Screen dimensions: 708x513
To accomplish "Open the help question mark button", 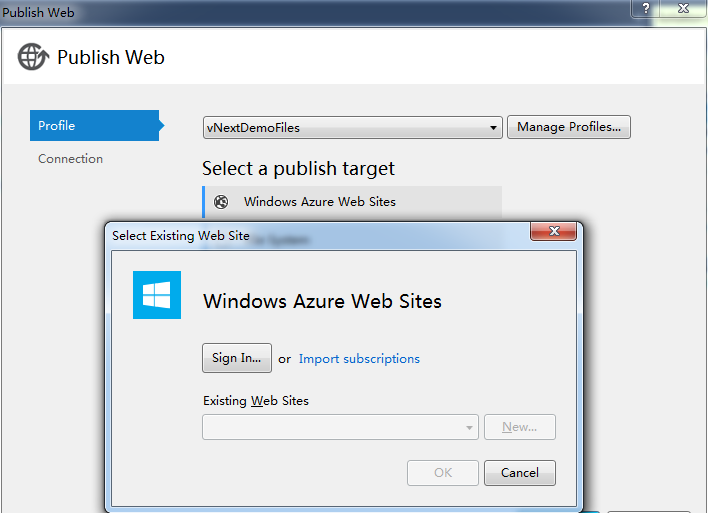I will (x=646, y=8).
